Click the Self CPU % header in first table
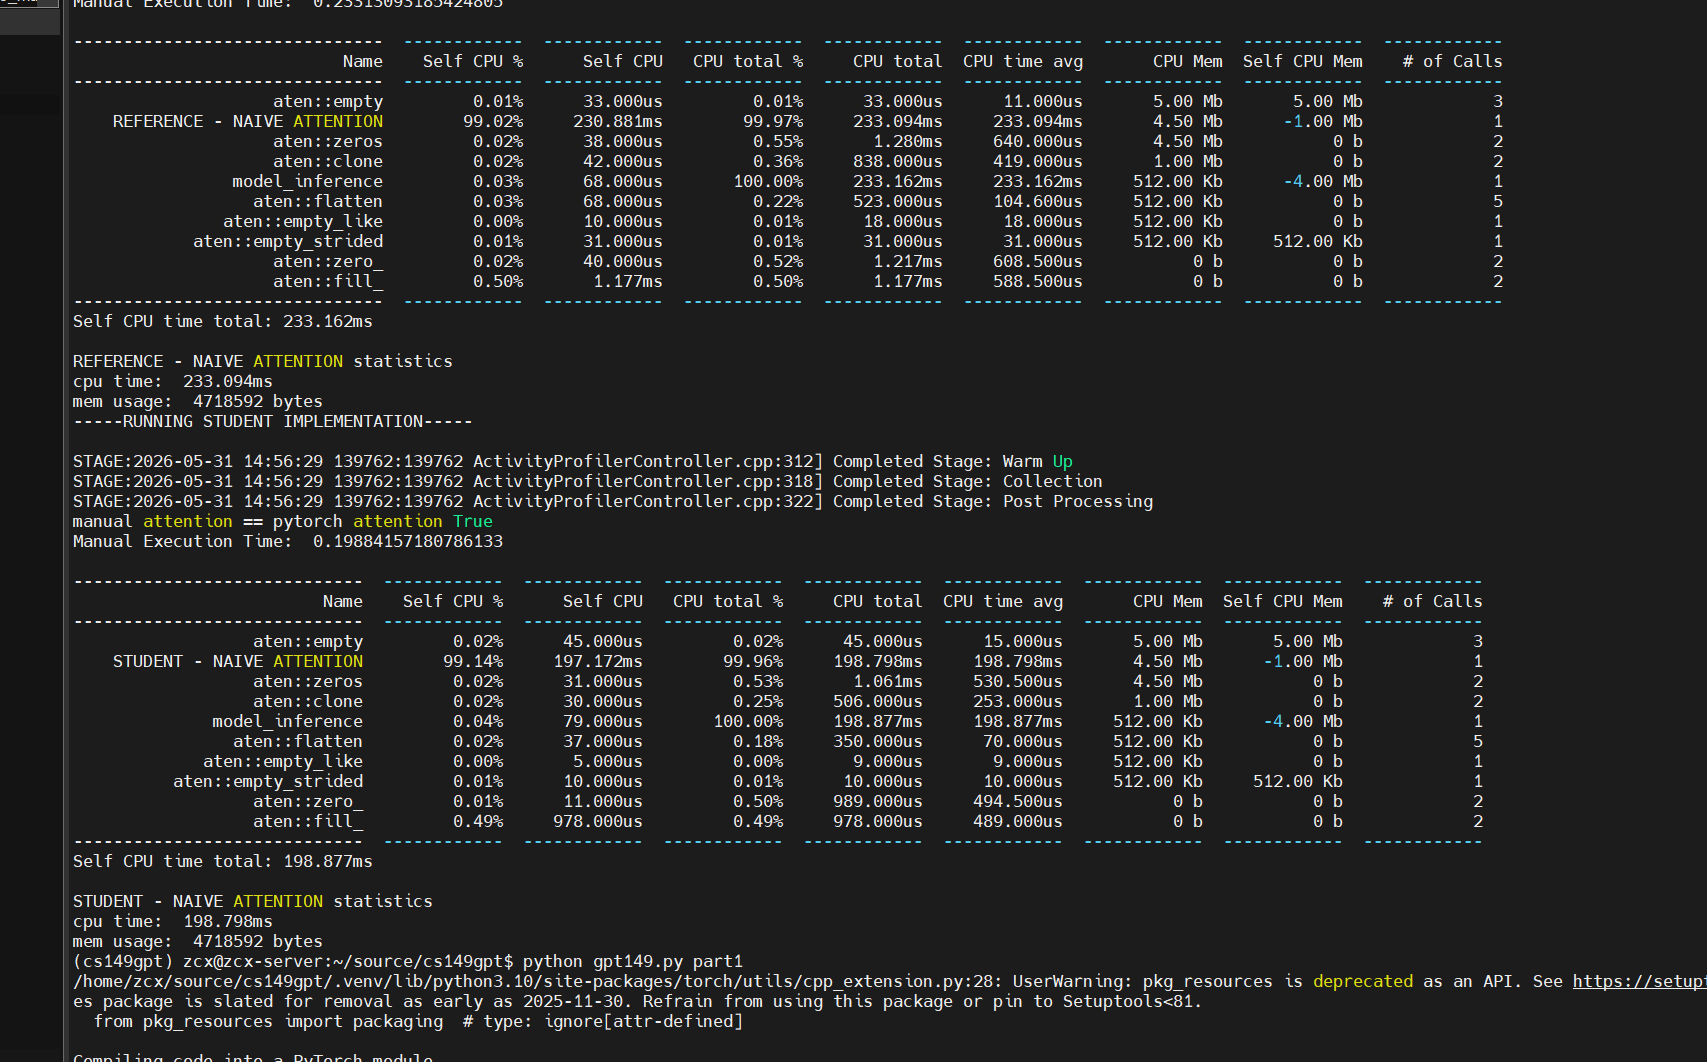This screenshot has width=1707, height=1062. click(473, 61)
